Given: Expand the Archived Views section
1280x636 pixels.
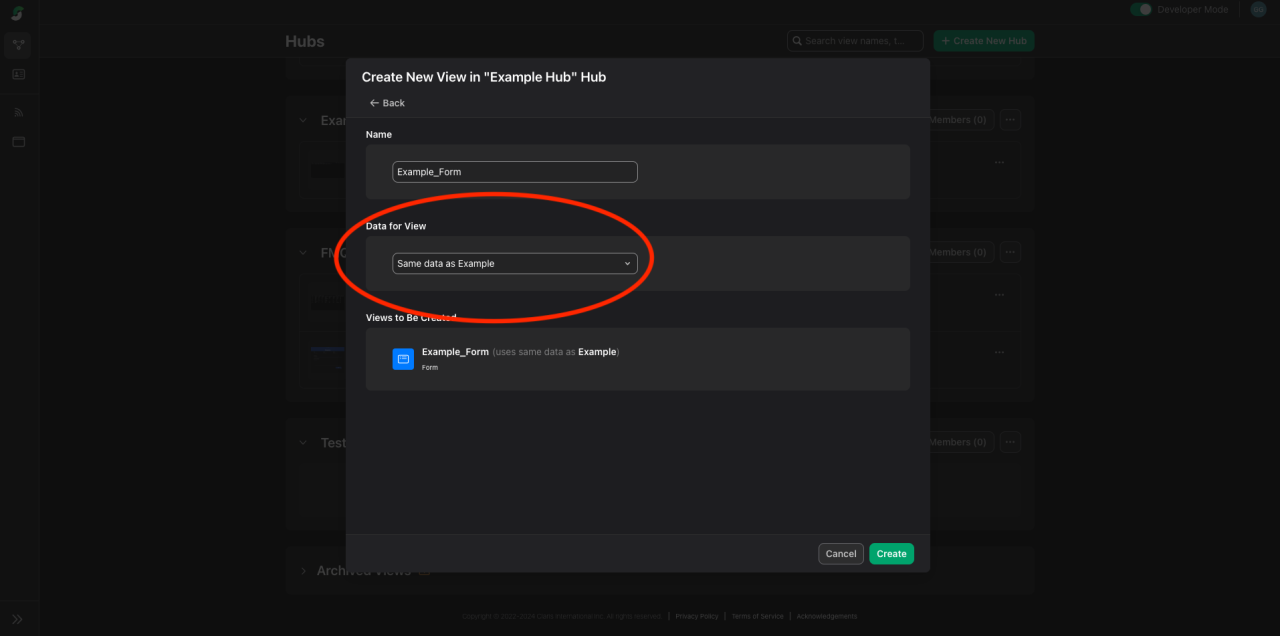Looking at the screenshot, I should pos(304,571).
